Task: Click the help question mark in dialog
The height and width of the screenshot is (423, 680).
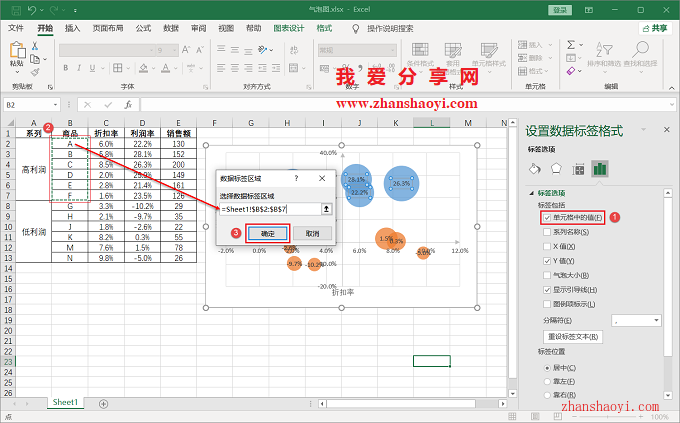Action: click(297, 178)
